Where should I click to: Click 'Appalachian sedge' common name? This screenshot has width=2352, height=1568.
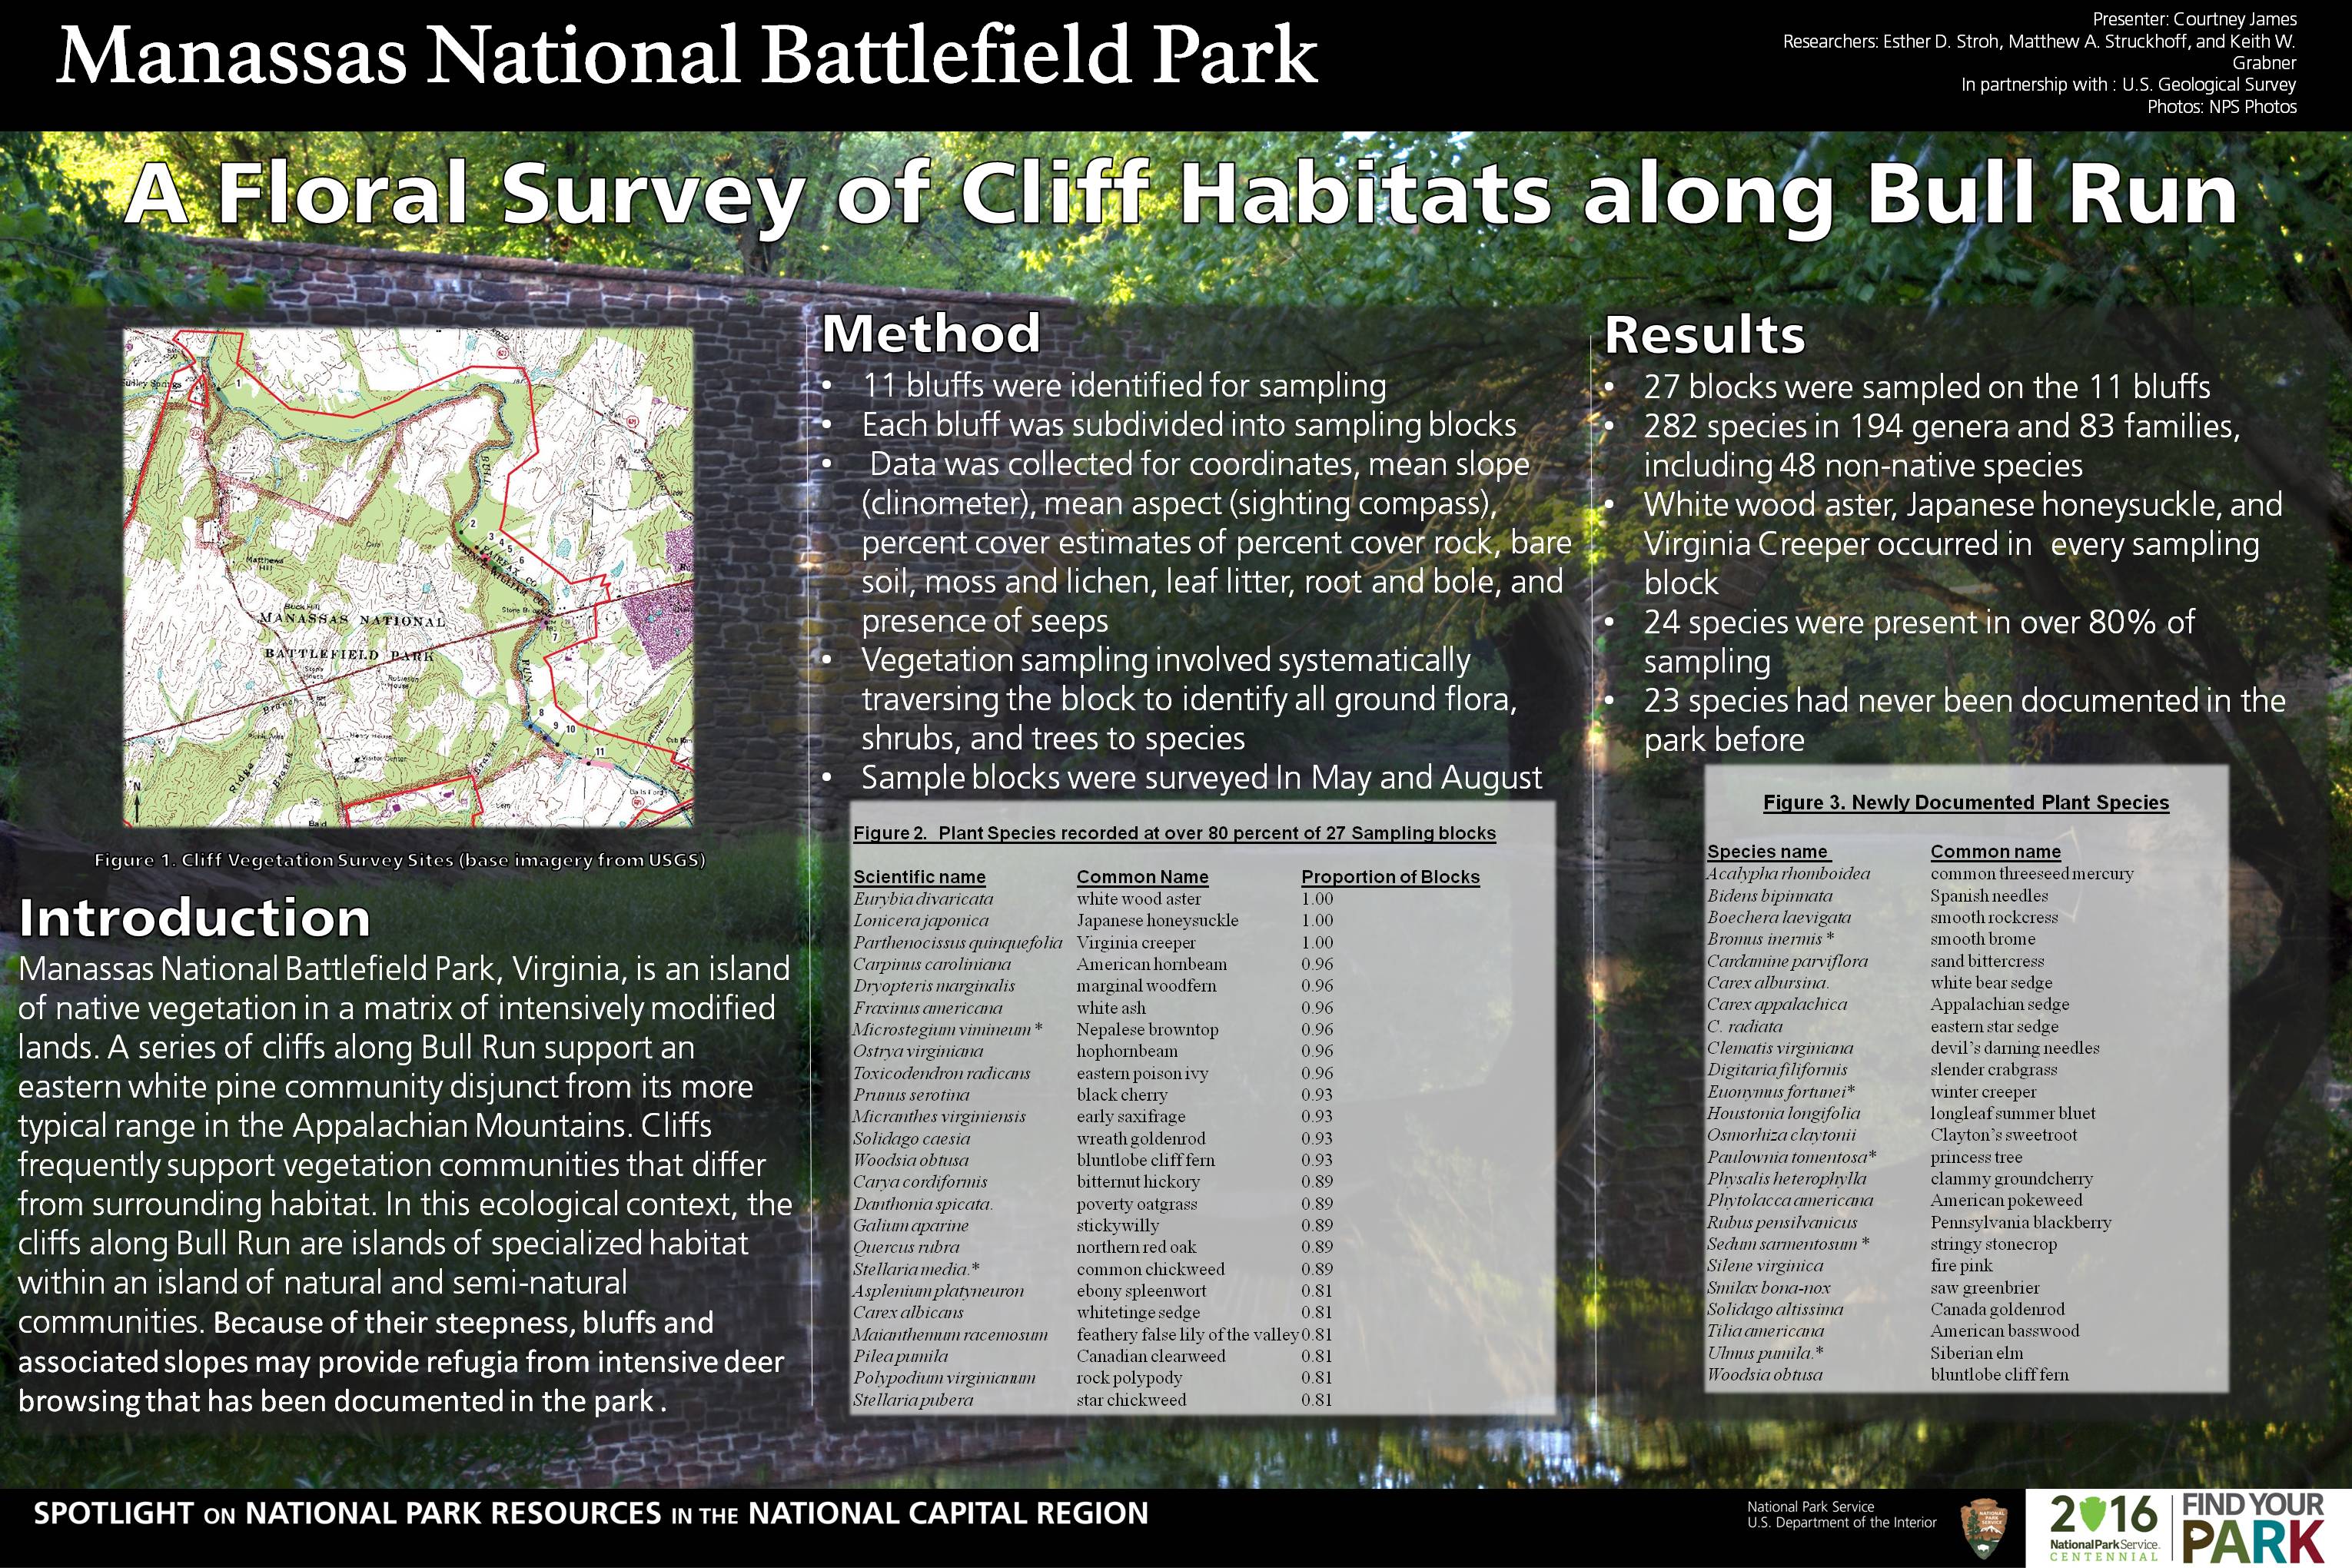[1999, 1005]
